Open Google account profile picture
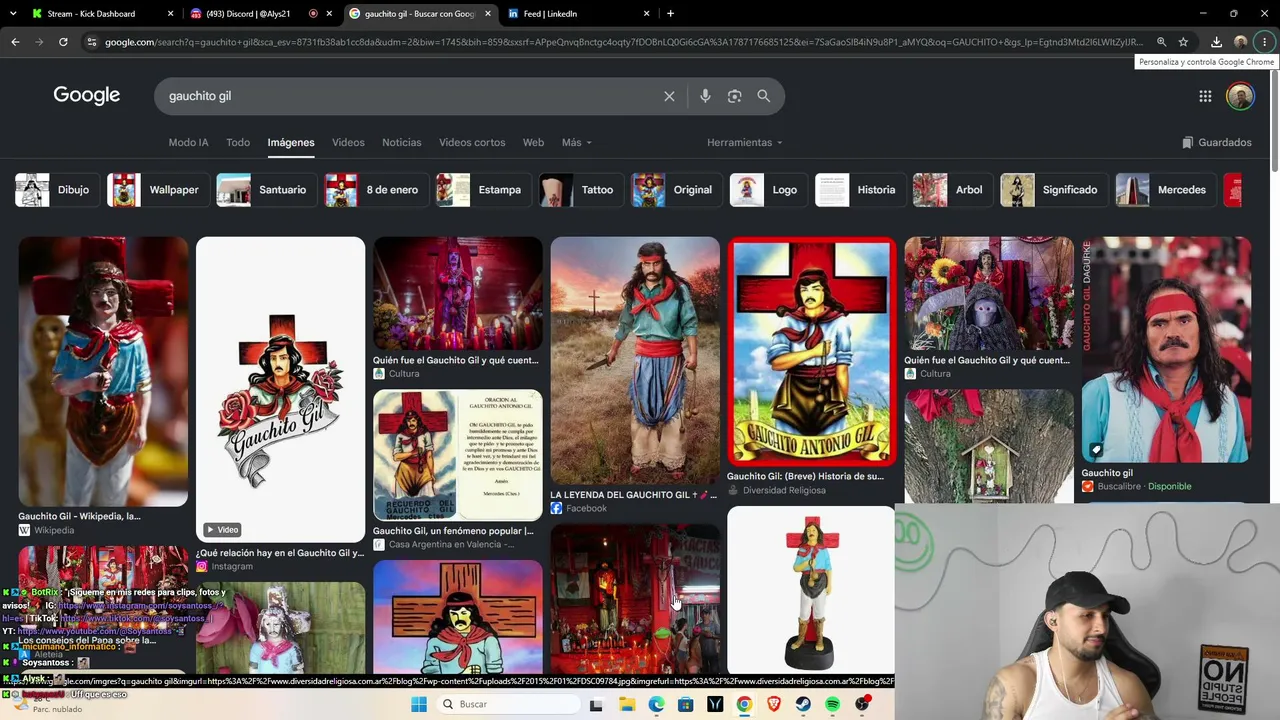This screenshot has height=720, width=1280. point(1240,96)
